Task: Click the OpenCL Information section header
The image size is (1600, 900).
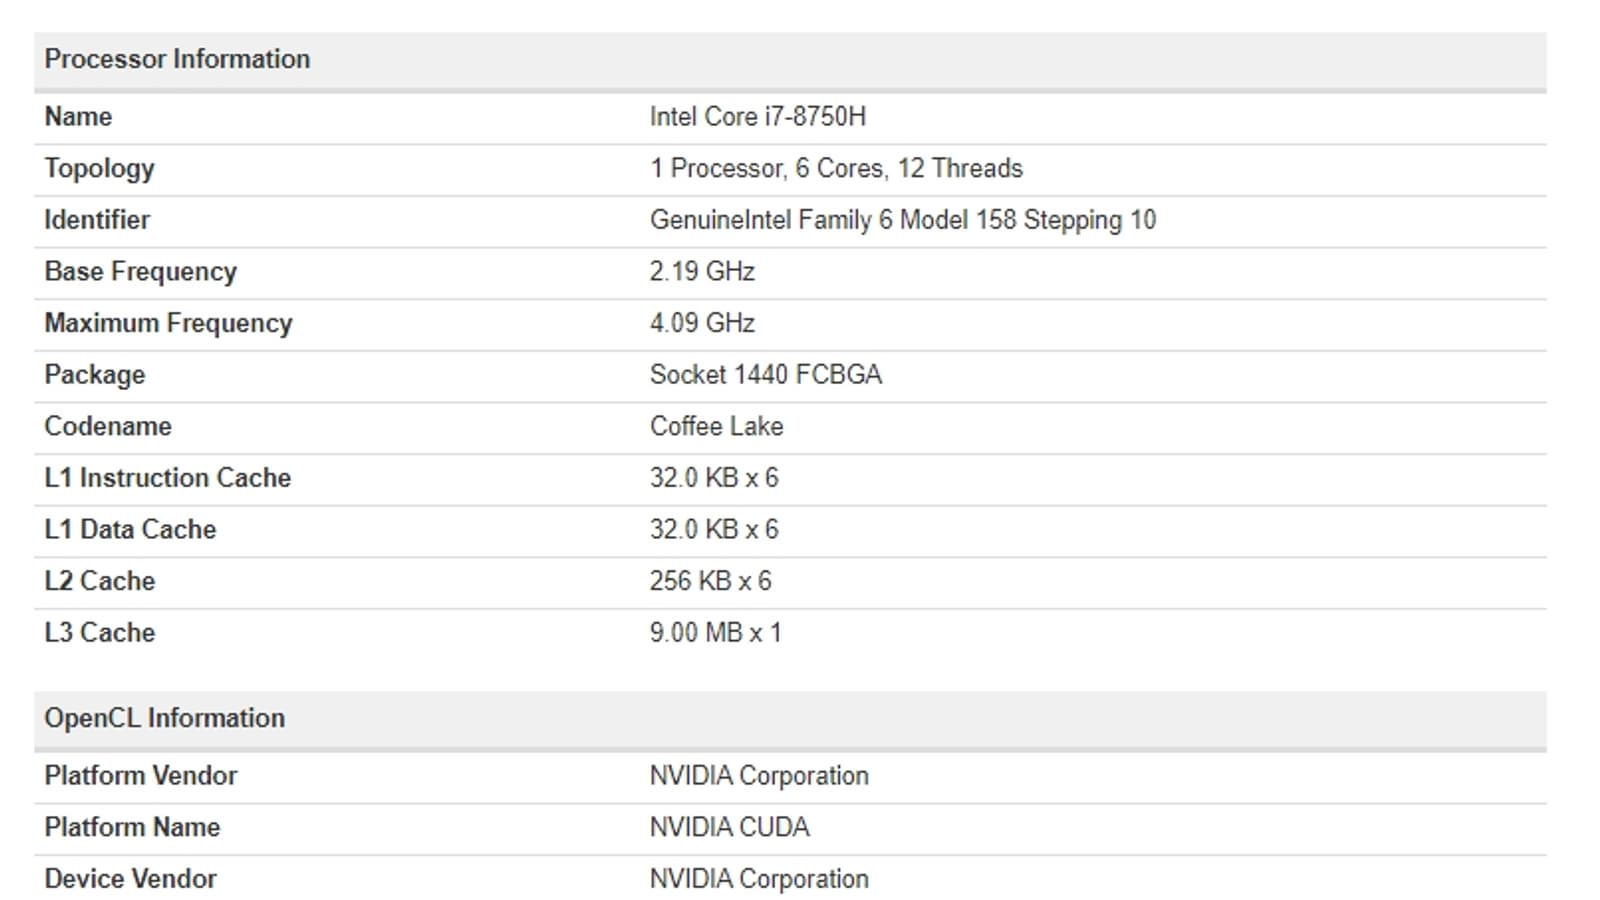Action: click(x=164, y=718)
